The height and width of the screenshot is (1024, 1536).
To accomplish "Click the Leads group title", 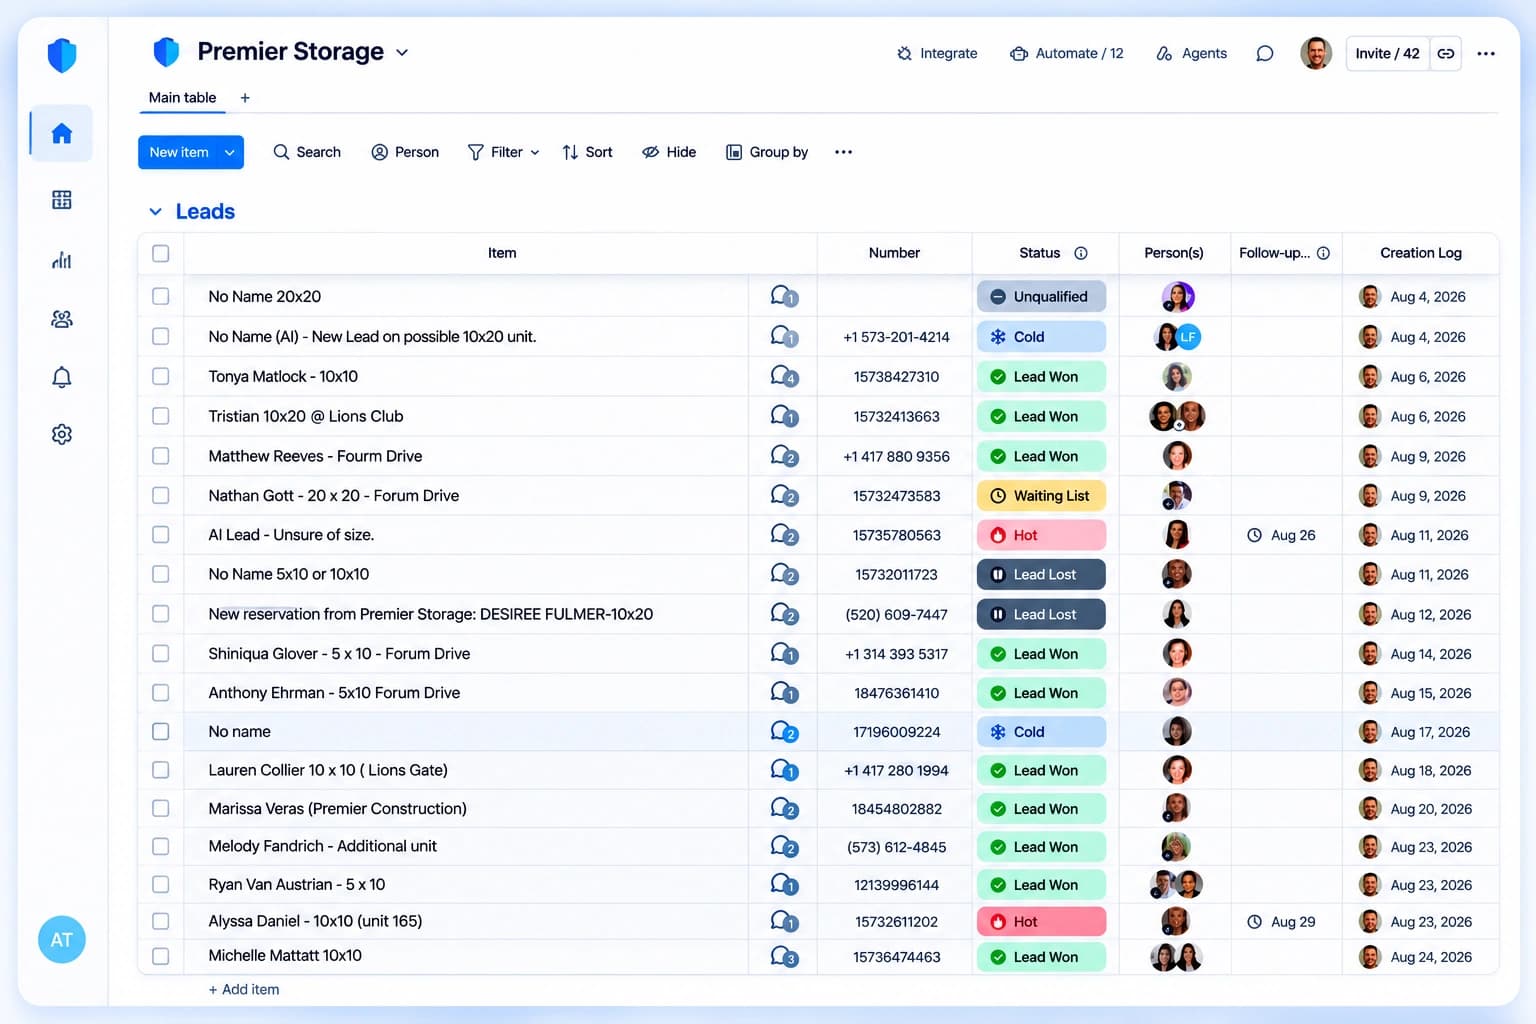I will point(205,211).
